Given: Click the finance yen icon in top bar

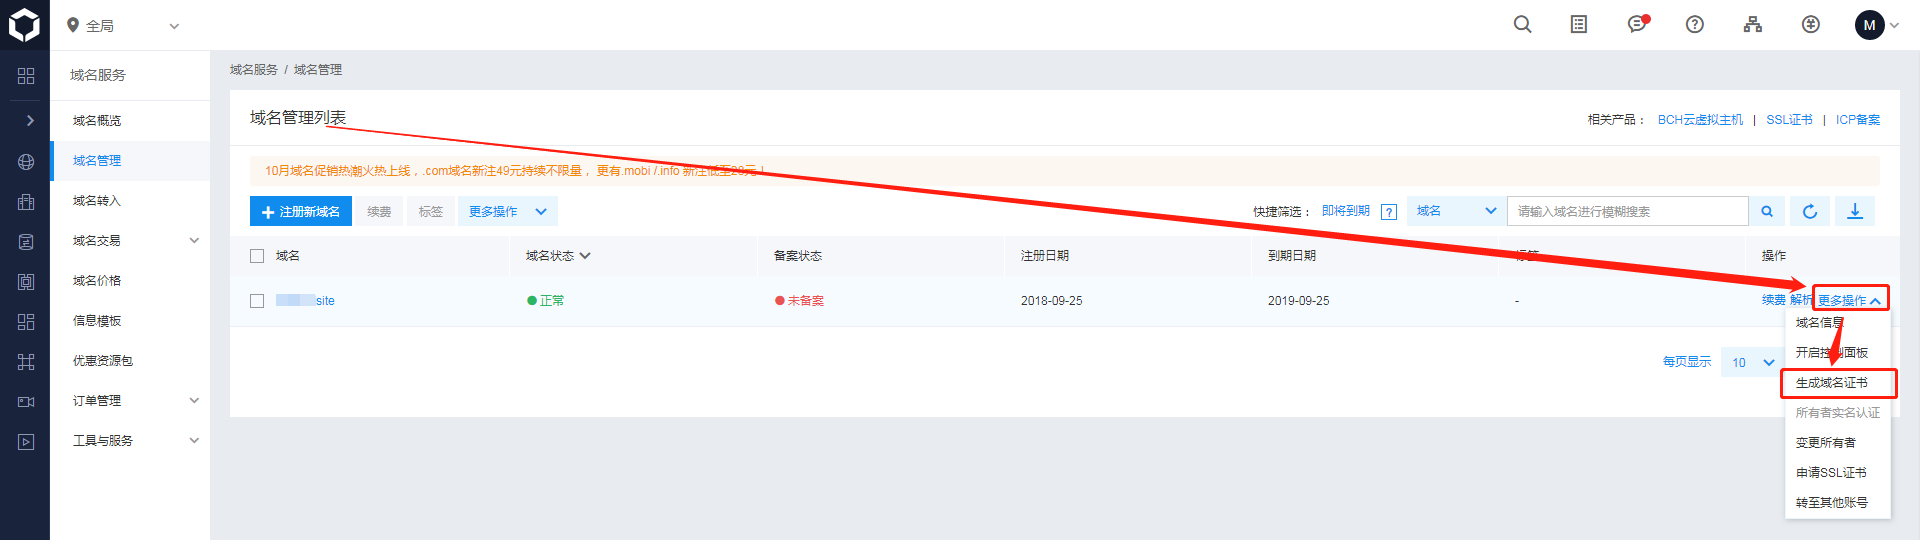Looking at the screenshot, I should (1811, 25).
